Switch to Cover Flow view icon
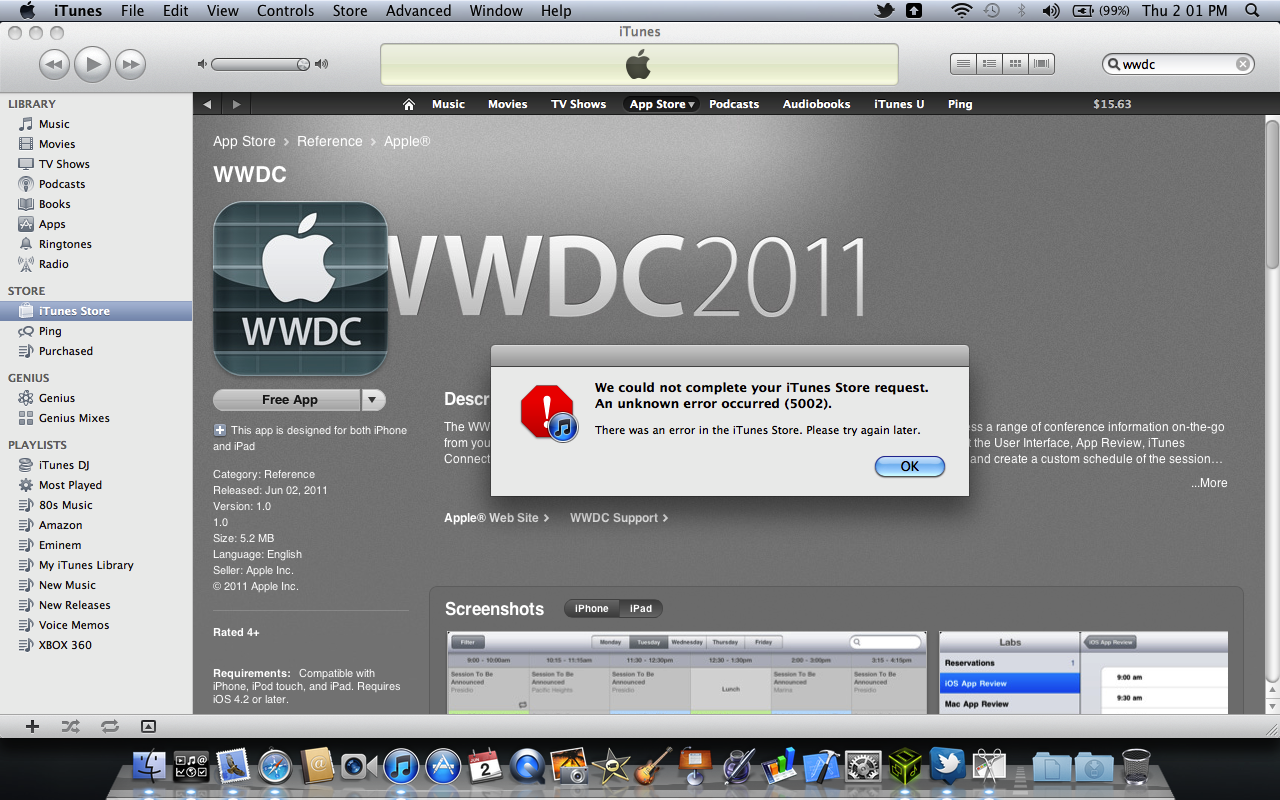 coord(1041,64)
